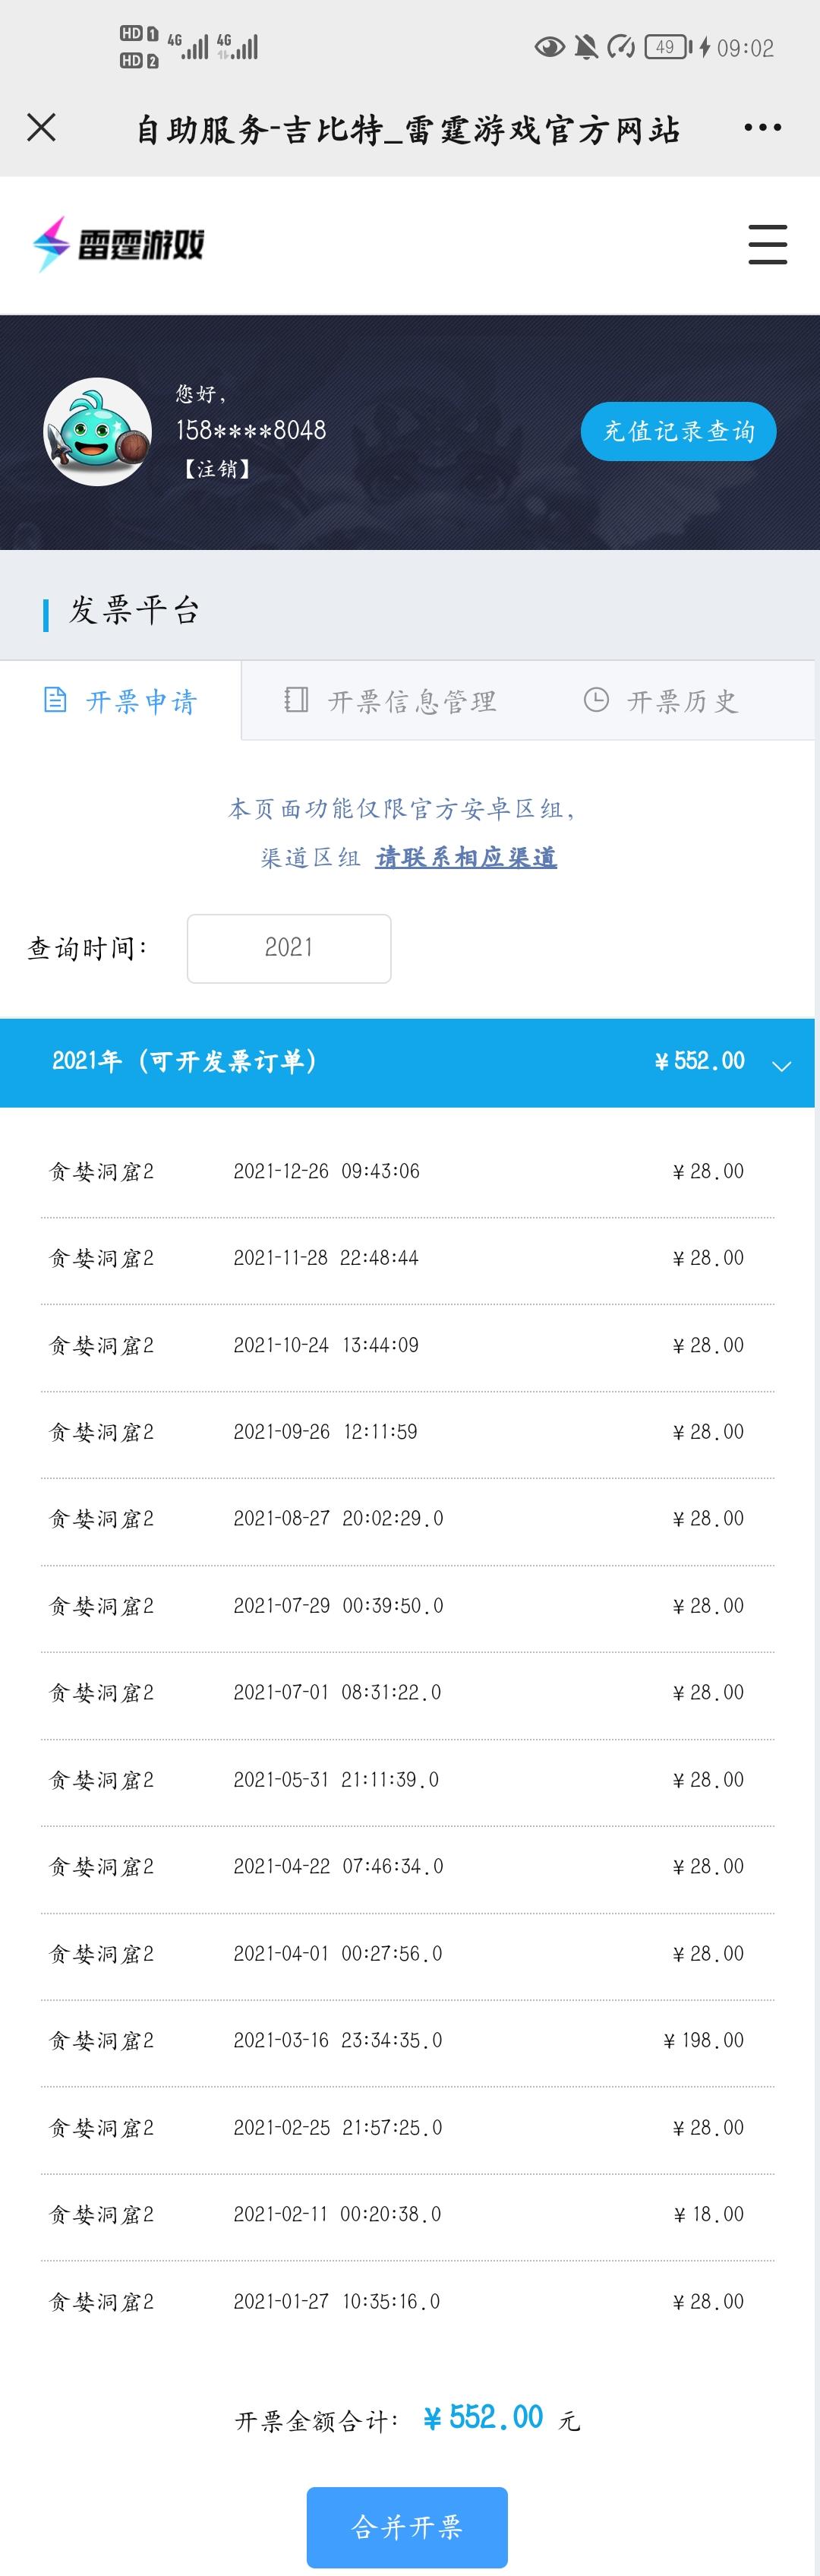Tap the ¥552.00 total in the blue header
The image size is (820, 2576).
[700, 1061]
